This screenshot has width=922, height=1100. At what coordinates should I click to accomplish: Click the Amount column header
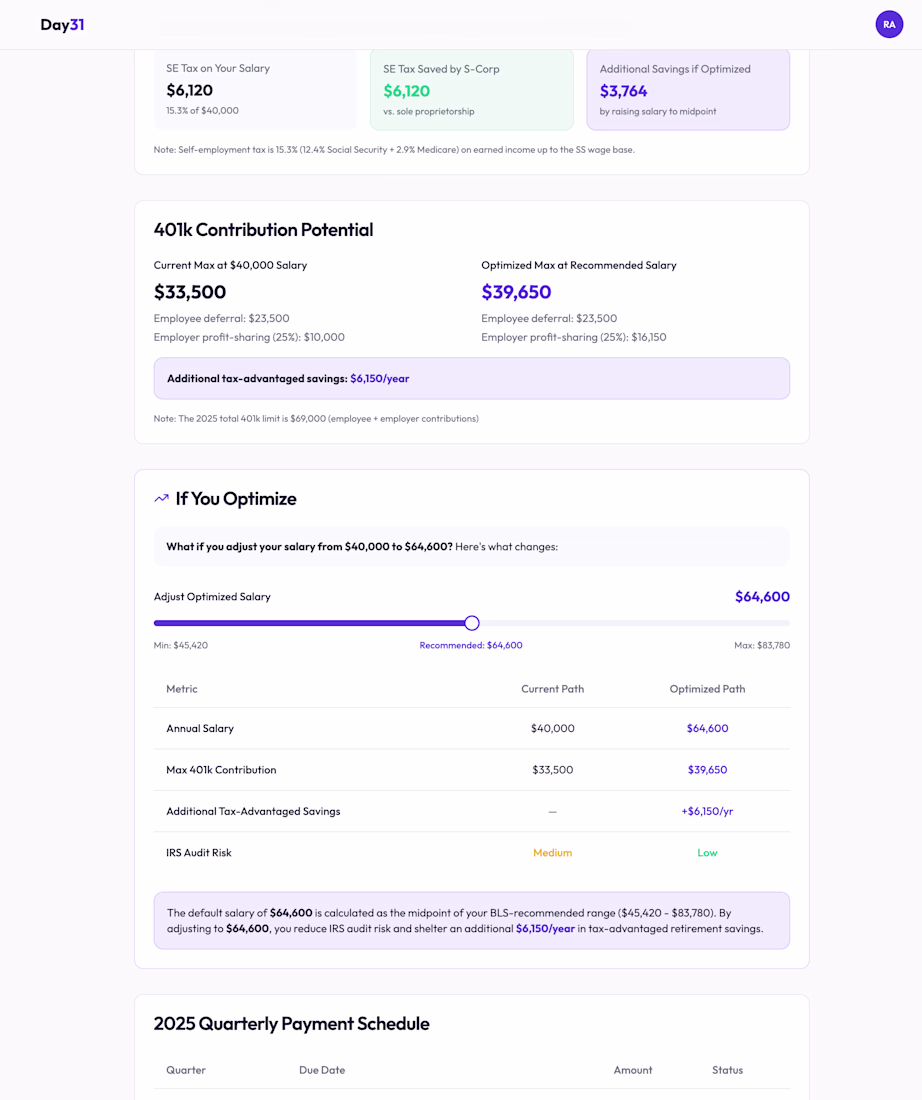[633, 1070]
